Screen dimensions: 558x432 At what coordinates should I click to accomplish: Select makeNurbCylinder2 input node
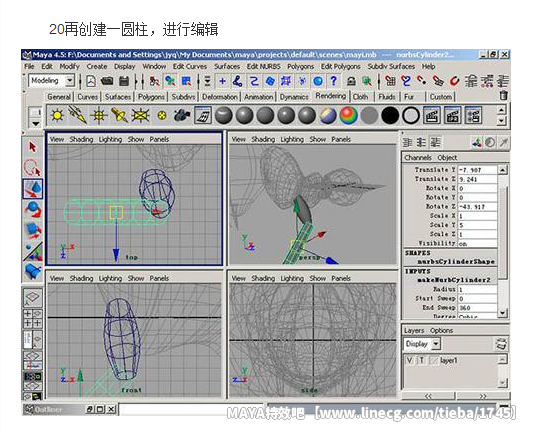454,280
